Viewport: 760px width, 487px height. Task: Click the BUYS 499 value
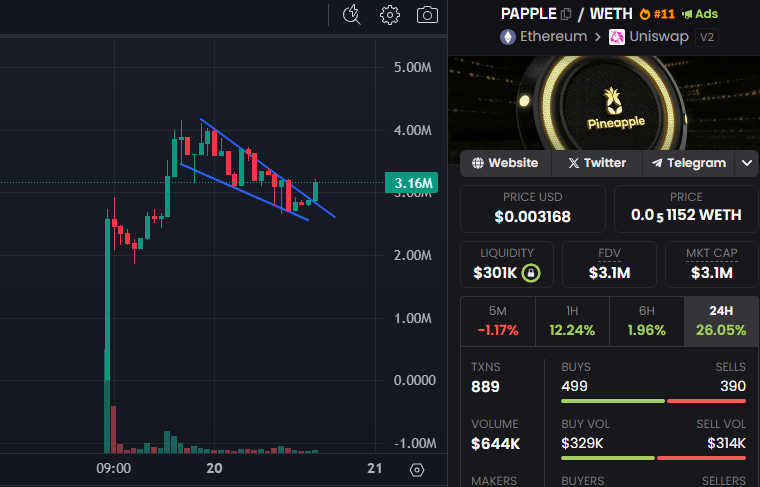click(x=574, y=386)
